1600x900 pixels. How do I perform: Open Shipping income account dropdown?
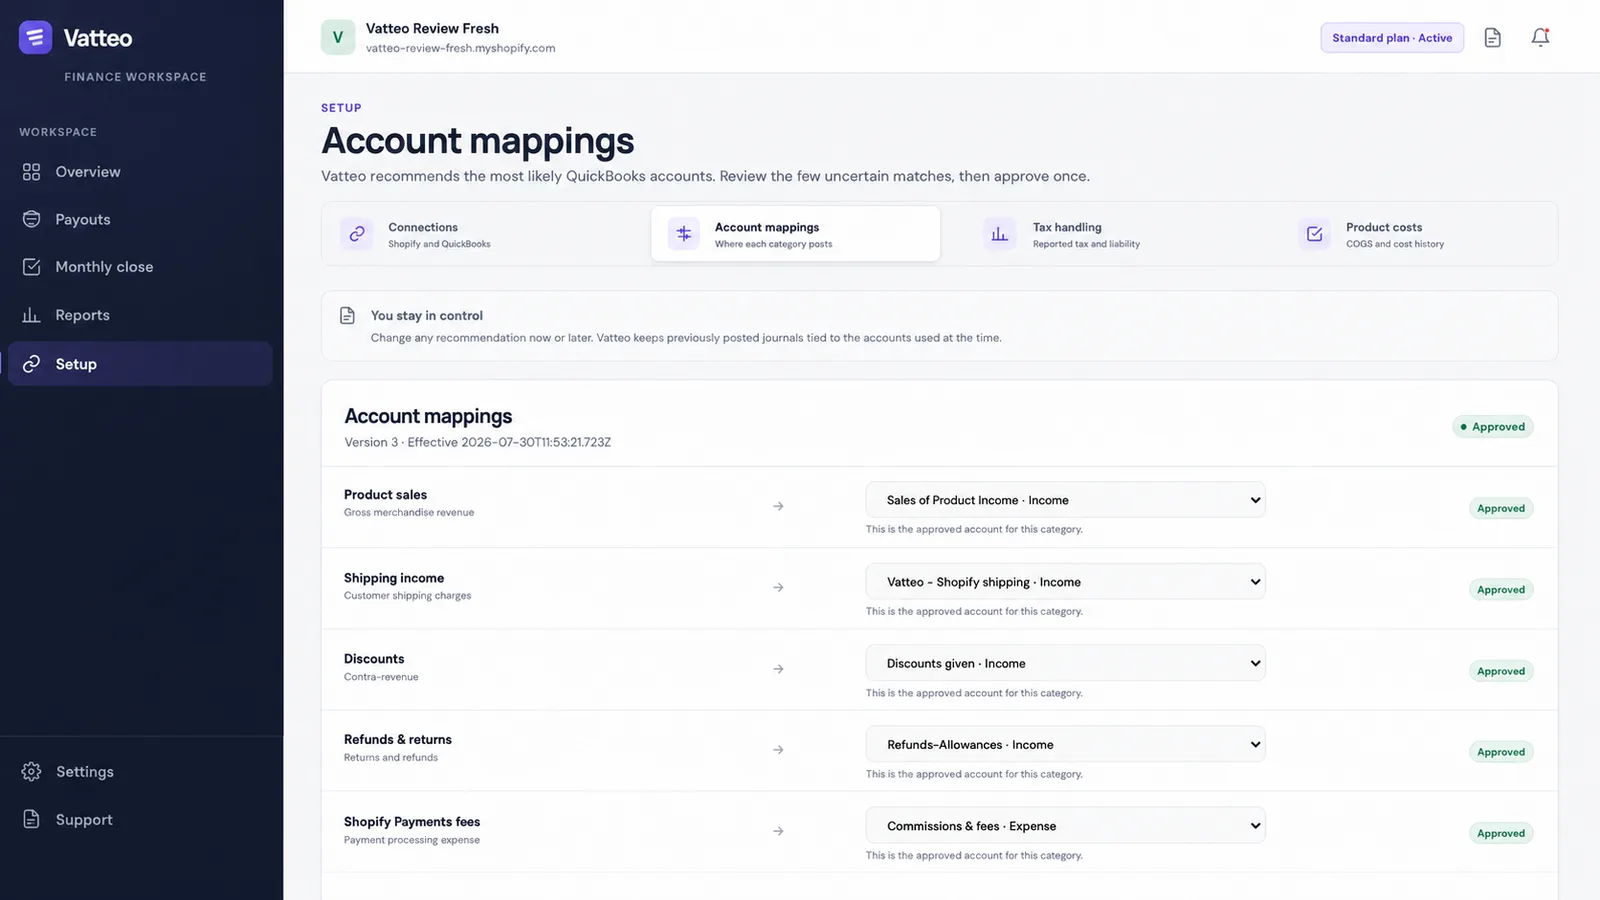pos(1065,582)
